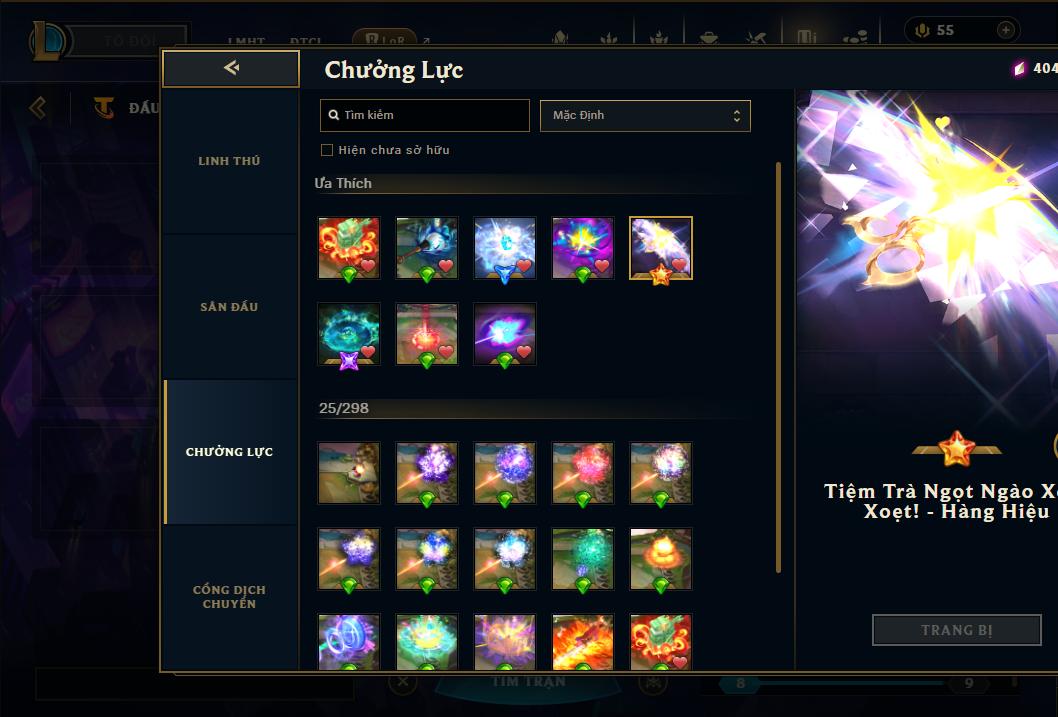This screenshot has width=1058, height=717.
Task: Click the back arrow above the sidebar
Action: pos(231,67)
